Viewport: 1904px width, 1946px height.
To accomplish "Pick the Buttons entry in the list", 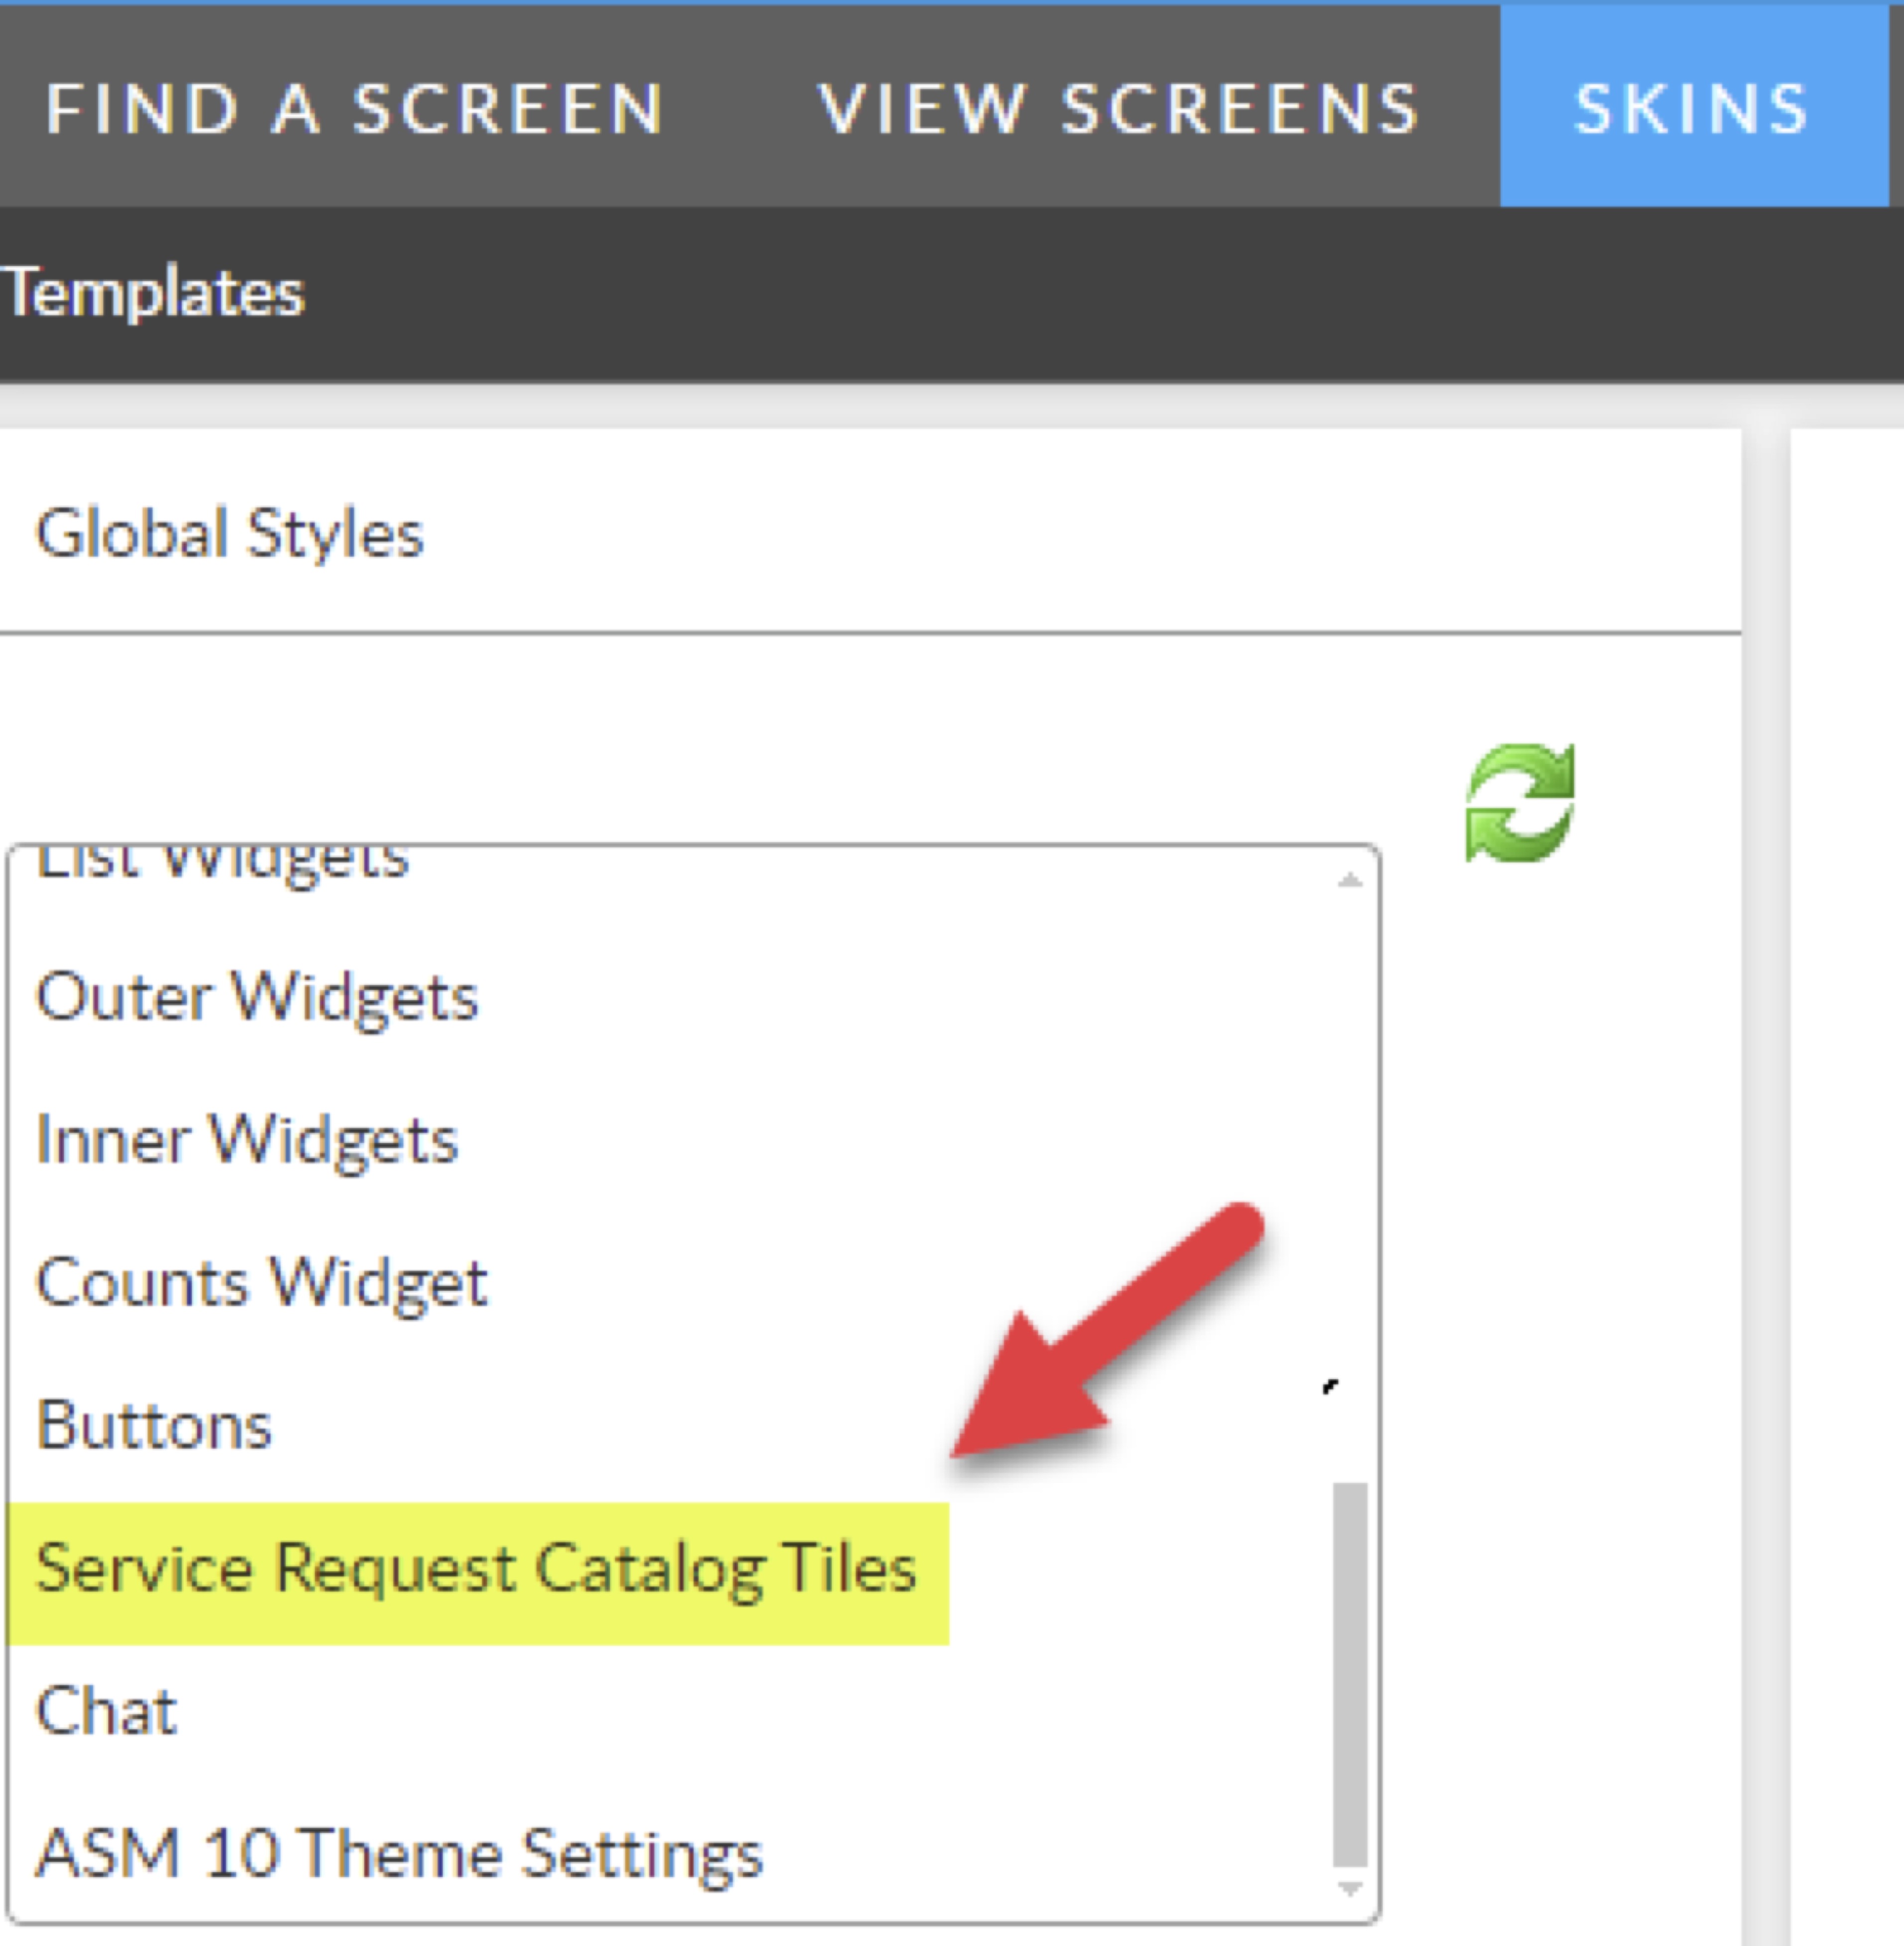I will click(154, 1425).
